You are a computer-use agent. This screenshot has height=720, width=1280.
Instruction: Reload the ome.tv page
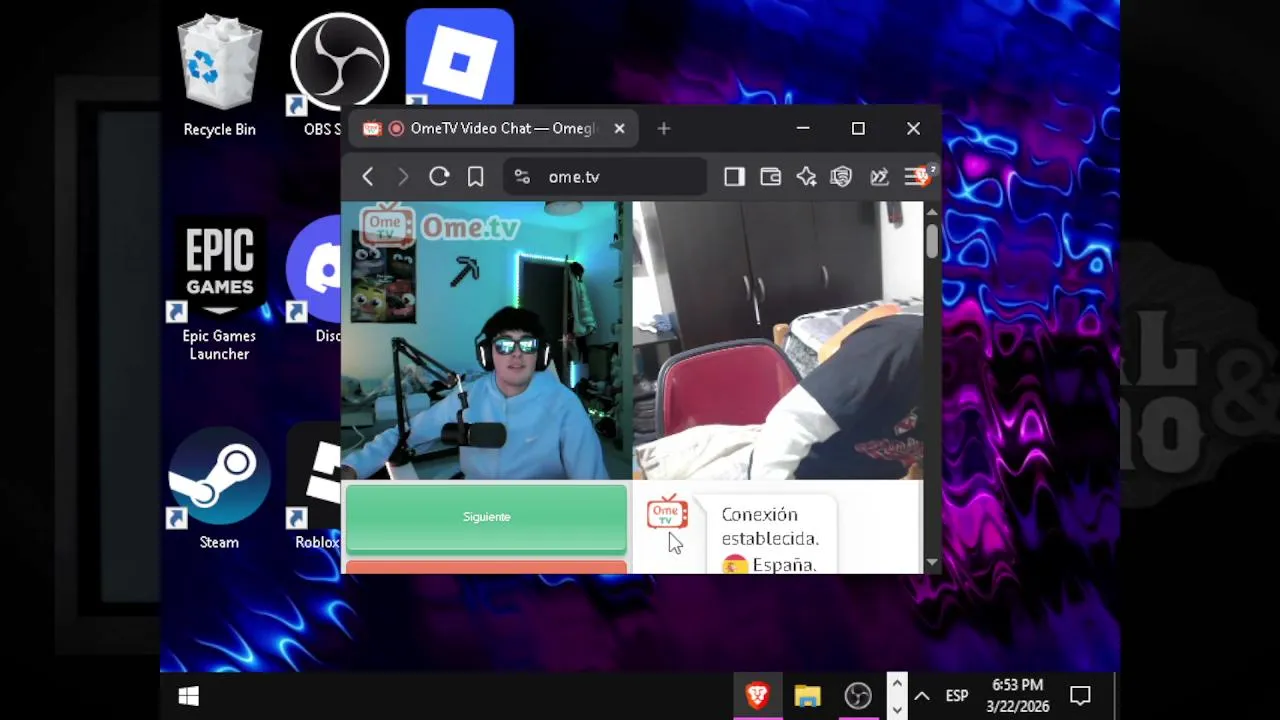(x=439, y=177)
